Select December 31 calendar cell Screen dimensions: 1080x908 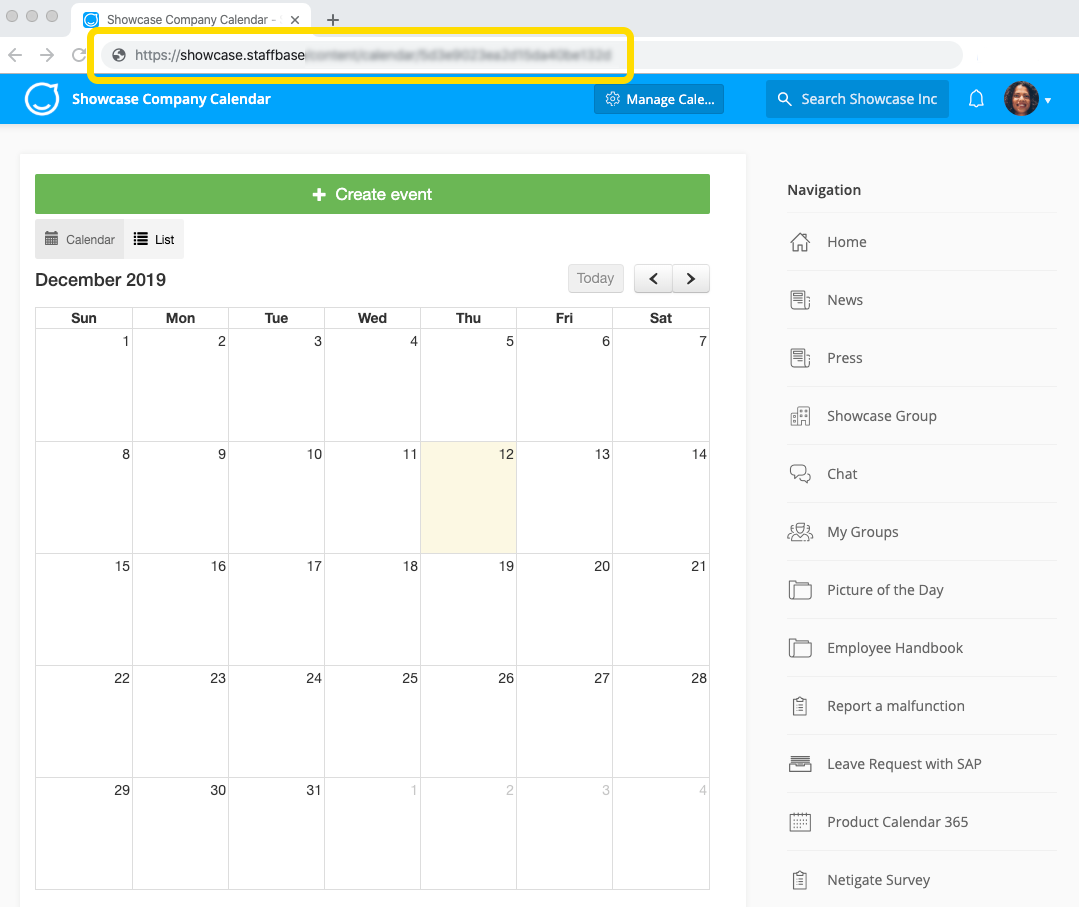pyautogui.click(x=276, y=834)
